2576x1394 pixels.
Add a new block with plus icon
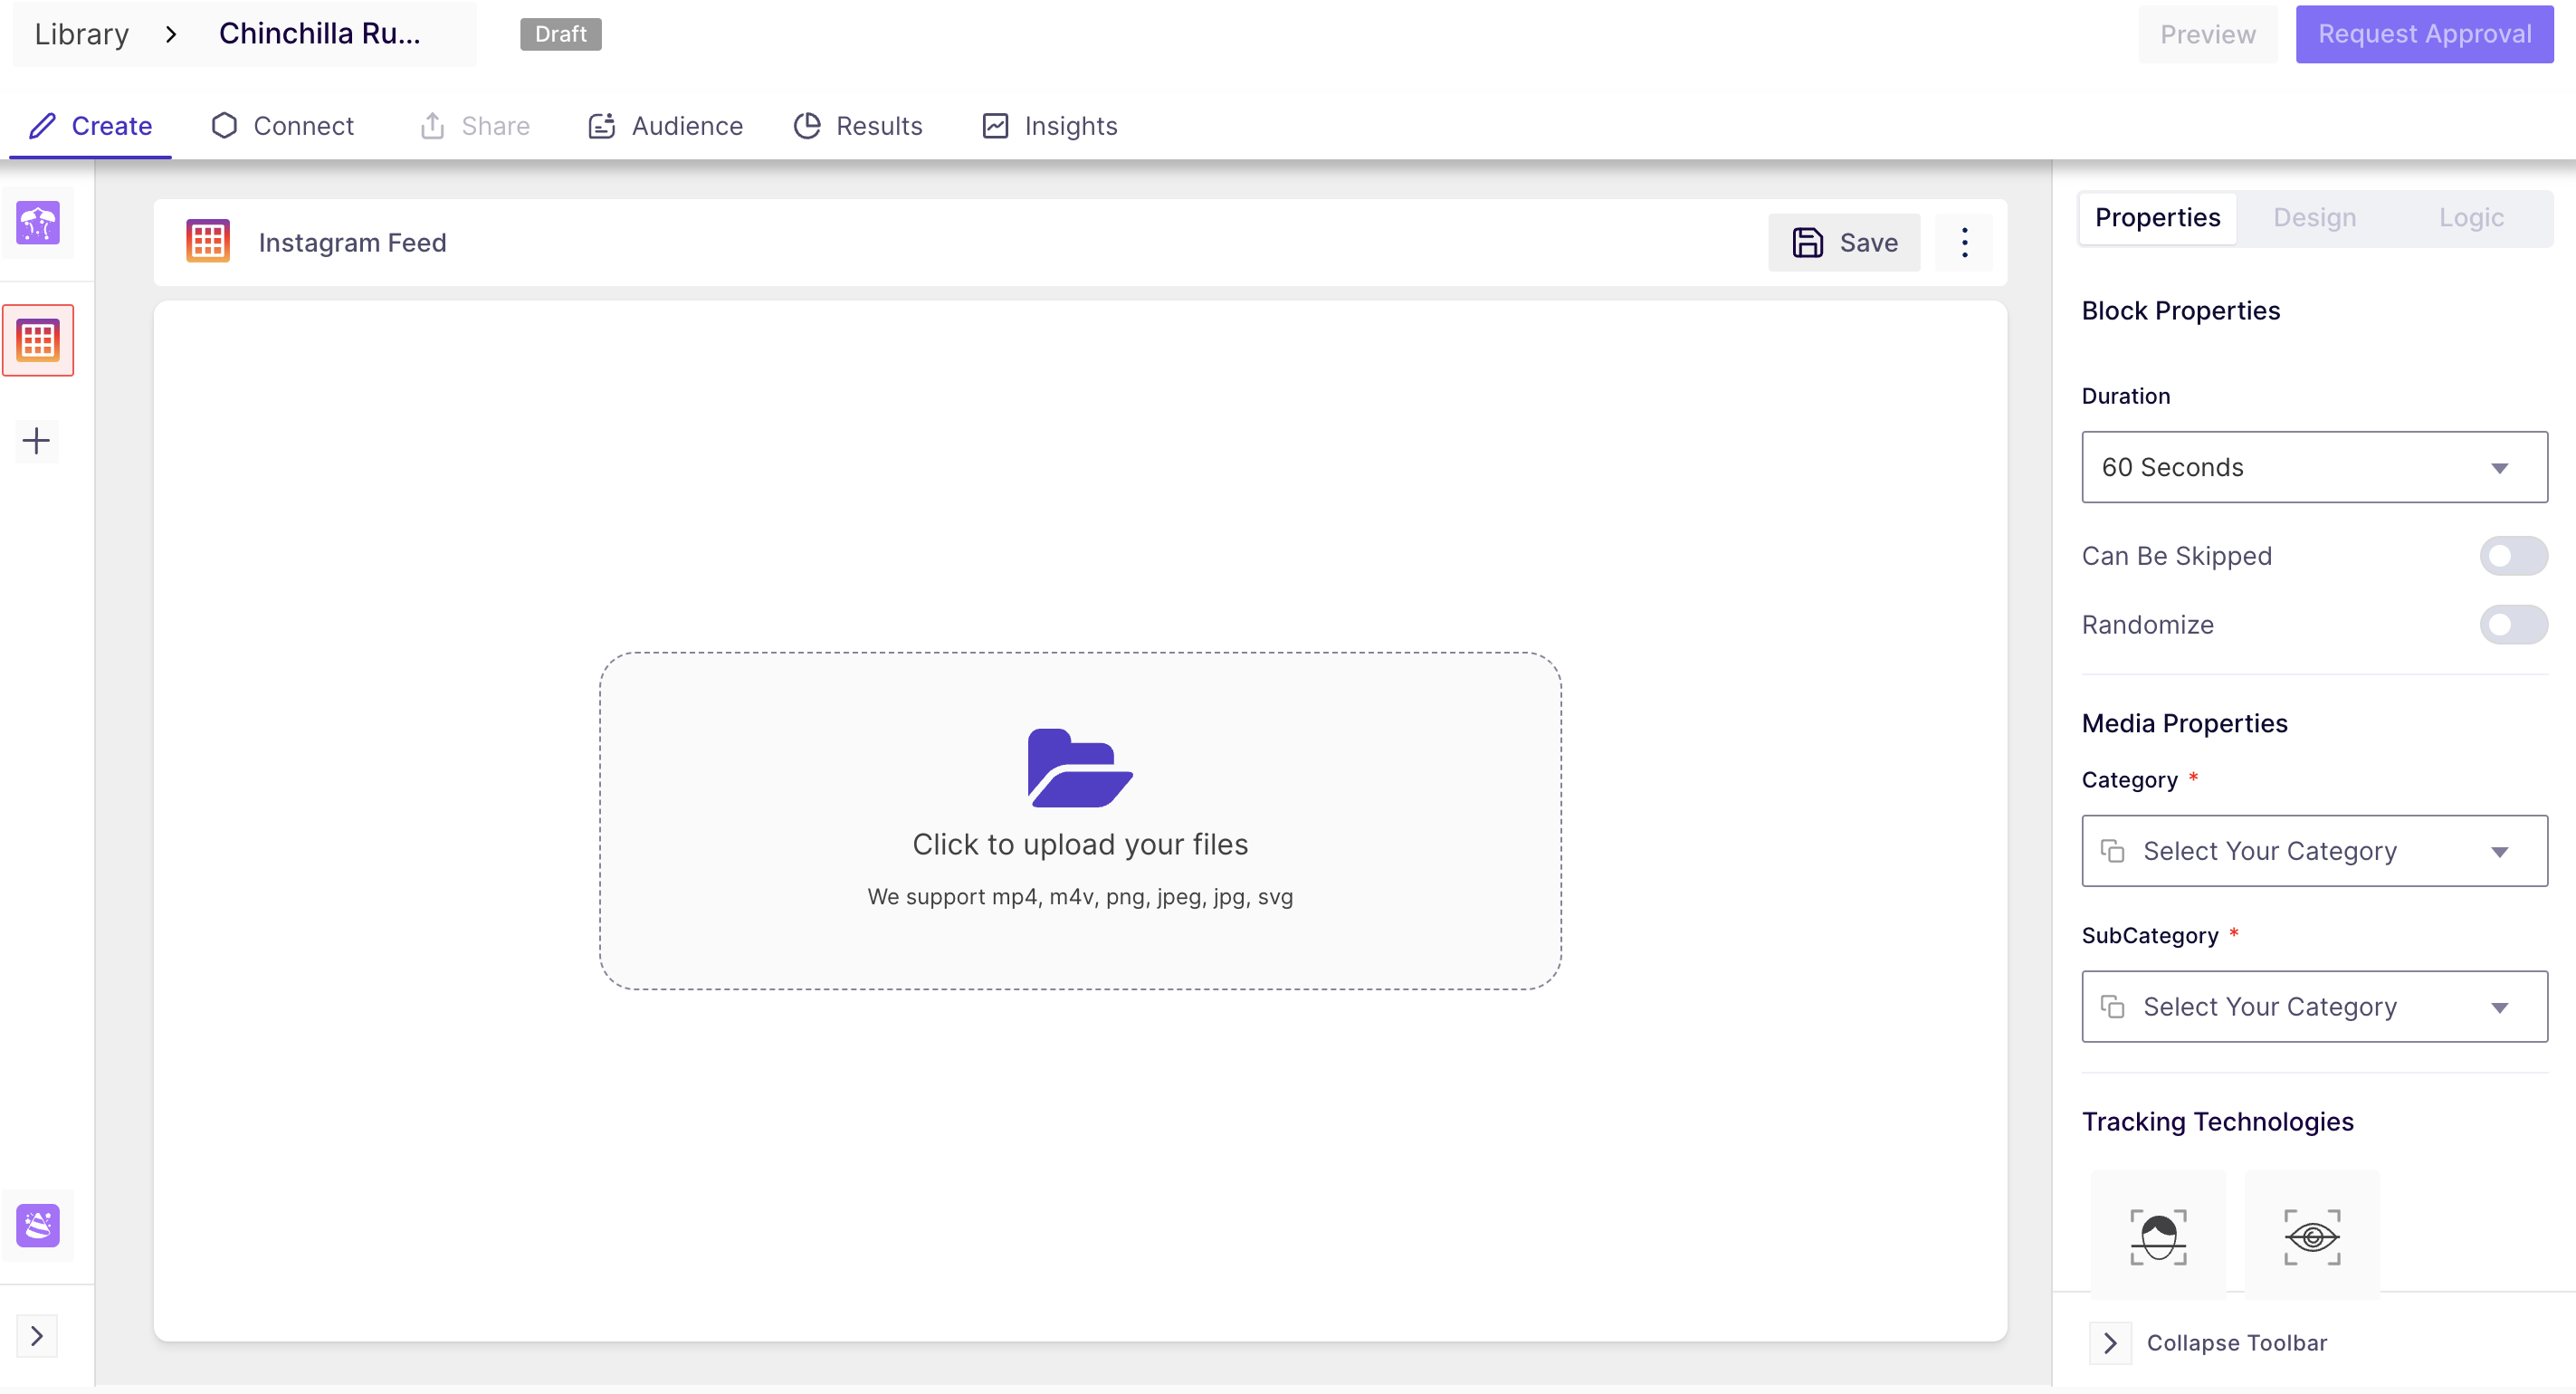pyautogui.click(x=37, y=441)
